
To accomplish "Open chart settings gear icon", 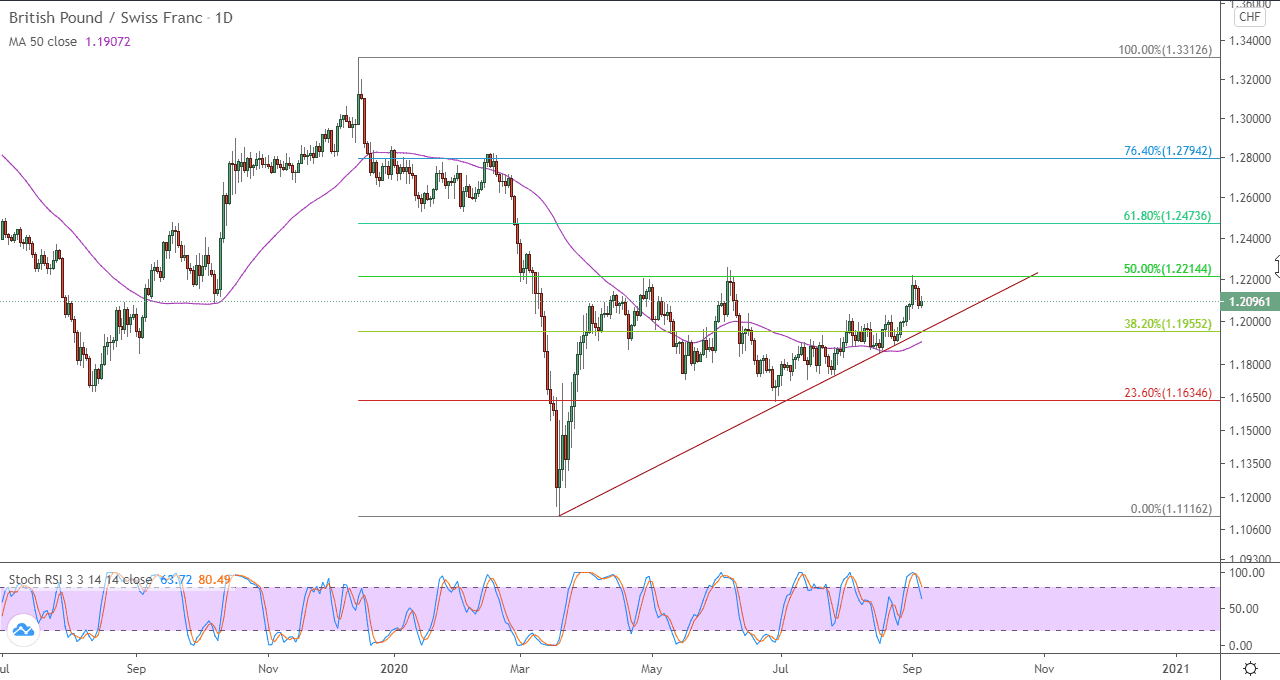I will (1250, 667).
